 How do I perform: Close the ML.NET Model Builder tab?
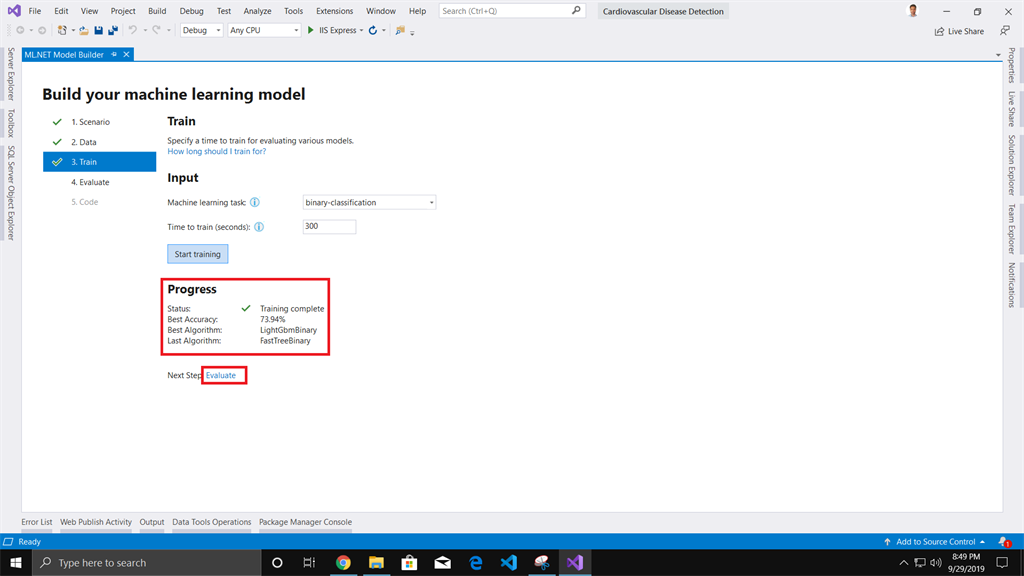coord(127,55)
